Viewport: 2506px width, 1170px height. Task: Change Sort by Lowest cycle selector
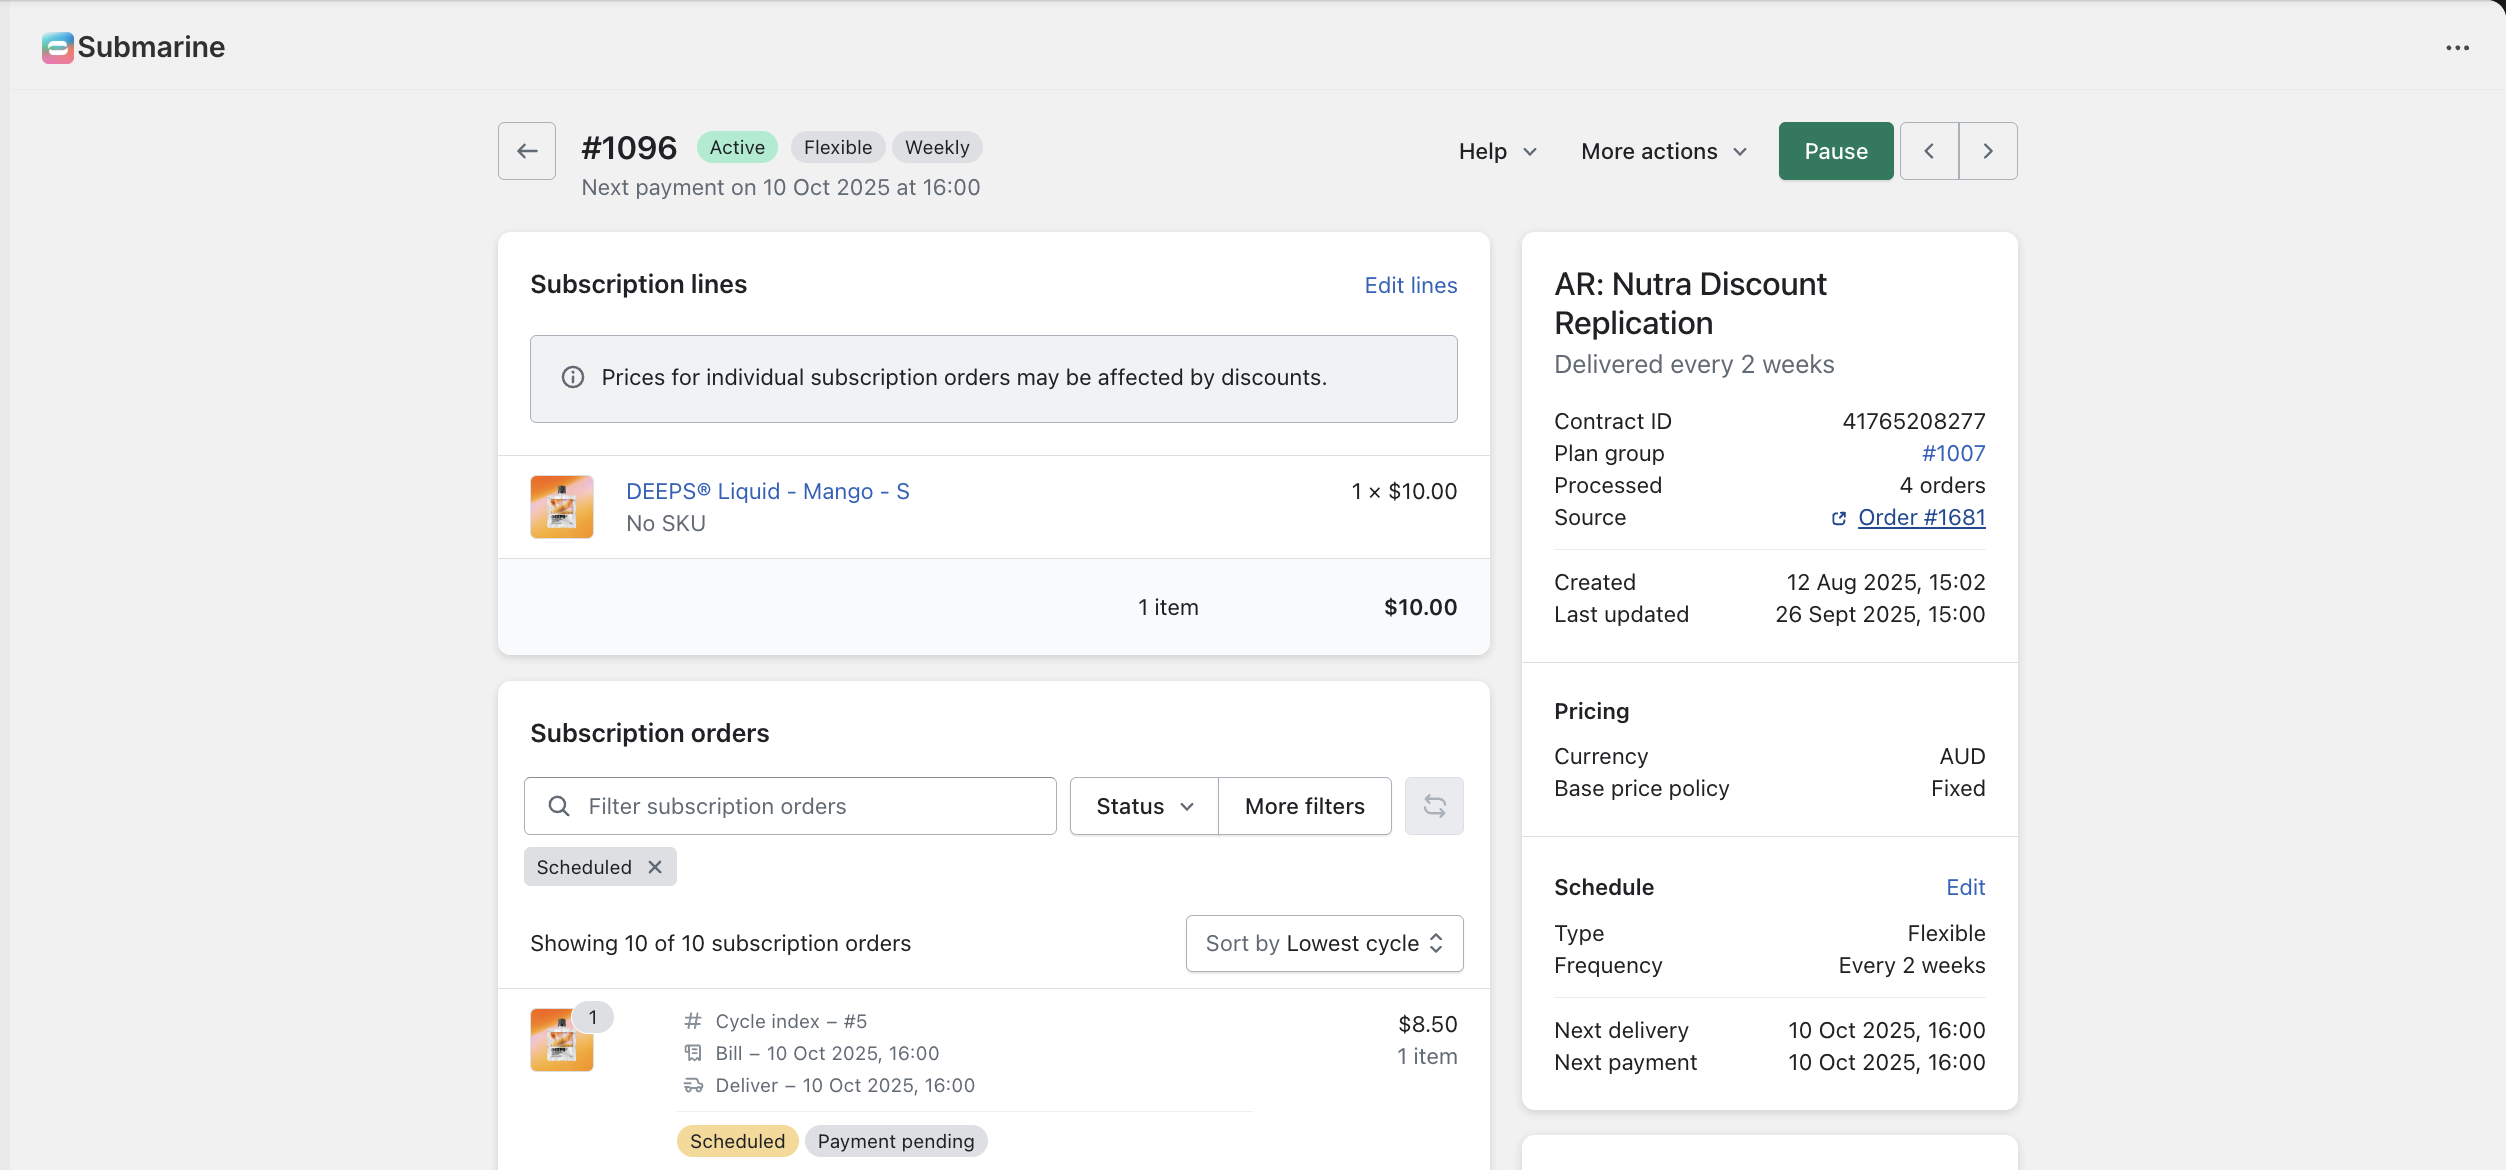[1324, 943]
